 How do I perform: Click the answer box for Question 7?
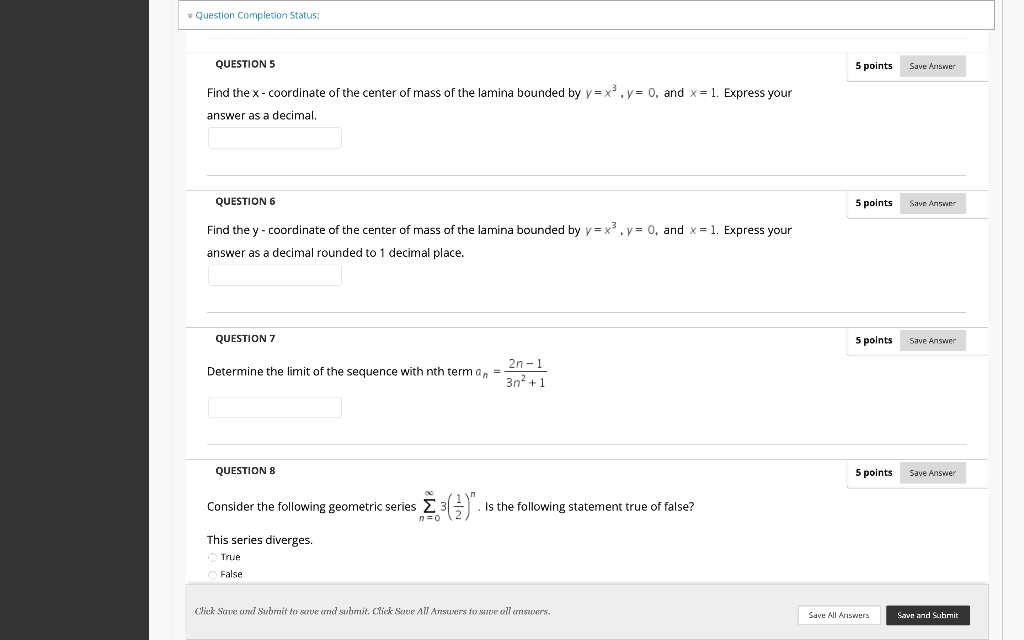274,407
